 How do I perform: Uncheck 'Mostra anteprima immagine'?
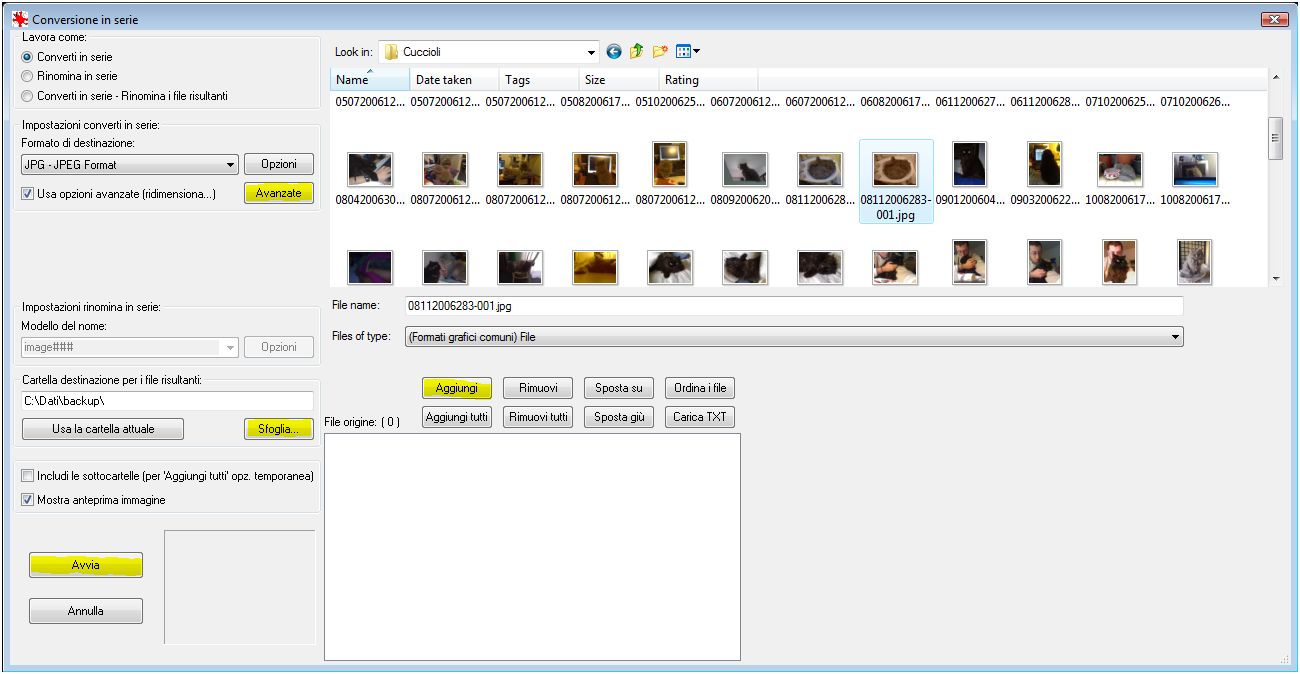[28, 500]
